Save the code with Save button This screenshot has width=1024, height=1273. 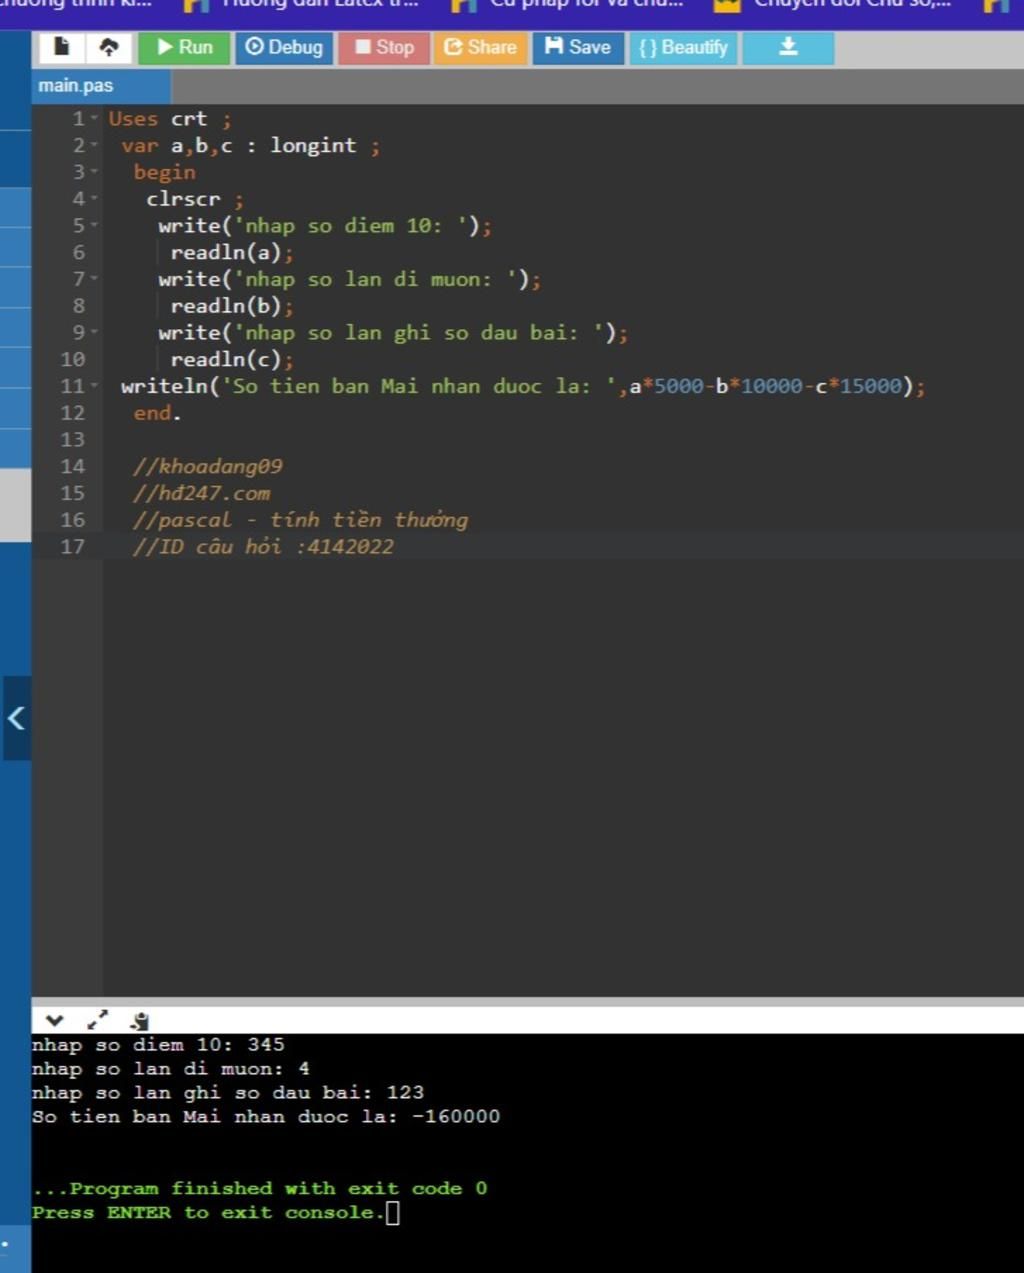[x=578, y=47]
